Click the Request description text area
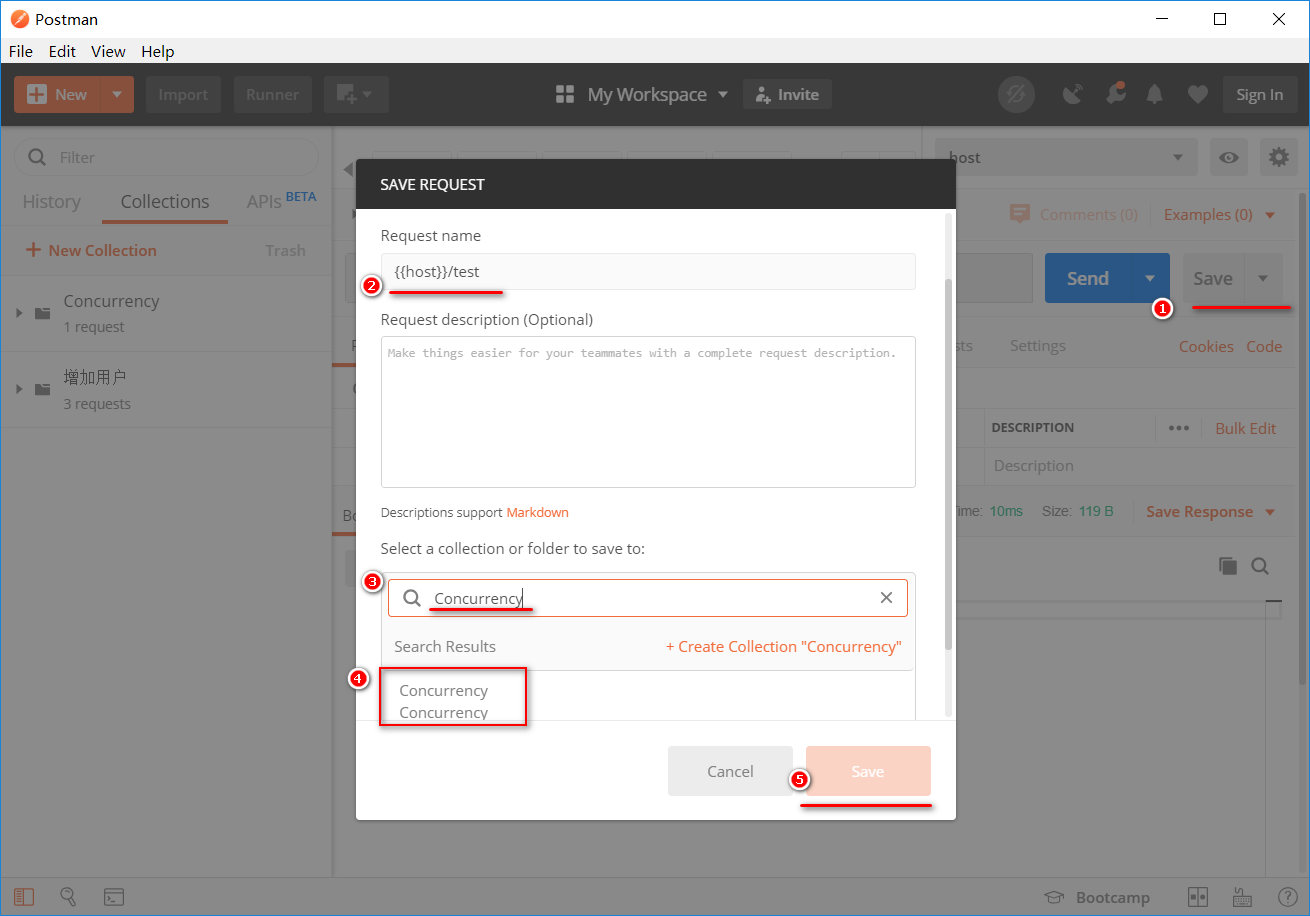This screenshot has width=1310, height=916. tap(648, 412)
